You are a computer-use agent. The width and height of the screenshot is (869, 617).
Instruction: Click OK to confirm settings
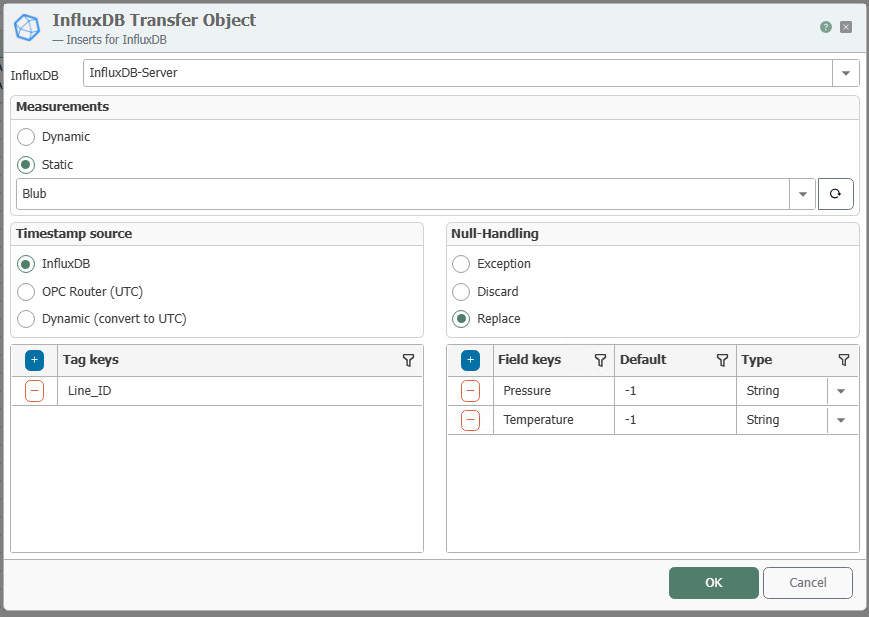click(713, 583)
